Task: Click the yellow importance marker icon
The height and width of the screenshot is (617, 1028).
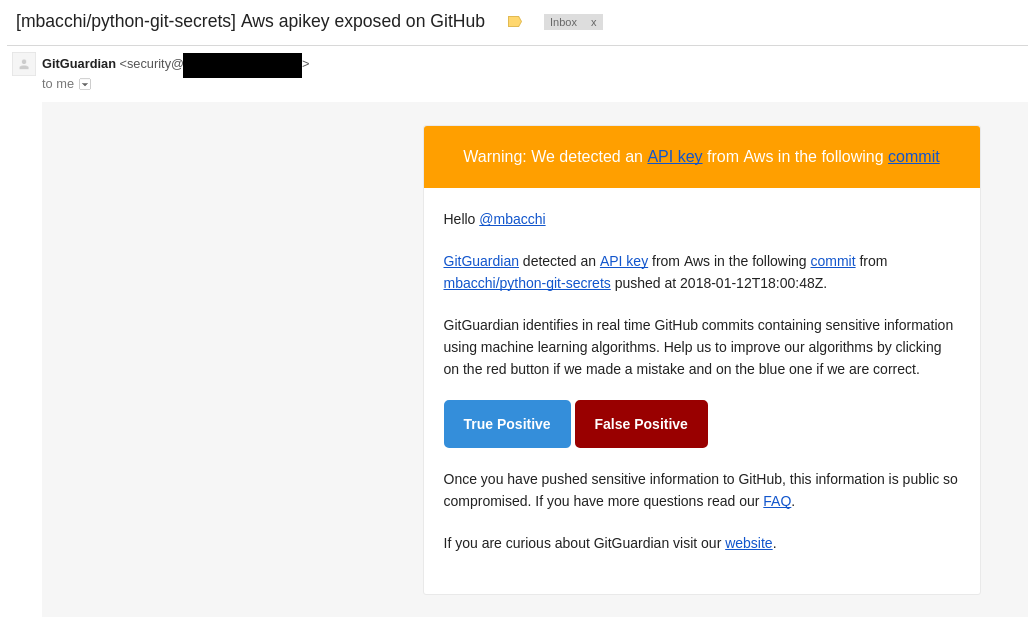Action: pos(514,22)
